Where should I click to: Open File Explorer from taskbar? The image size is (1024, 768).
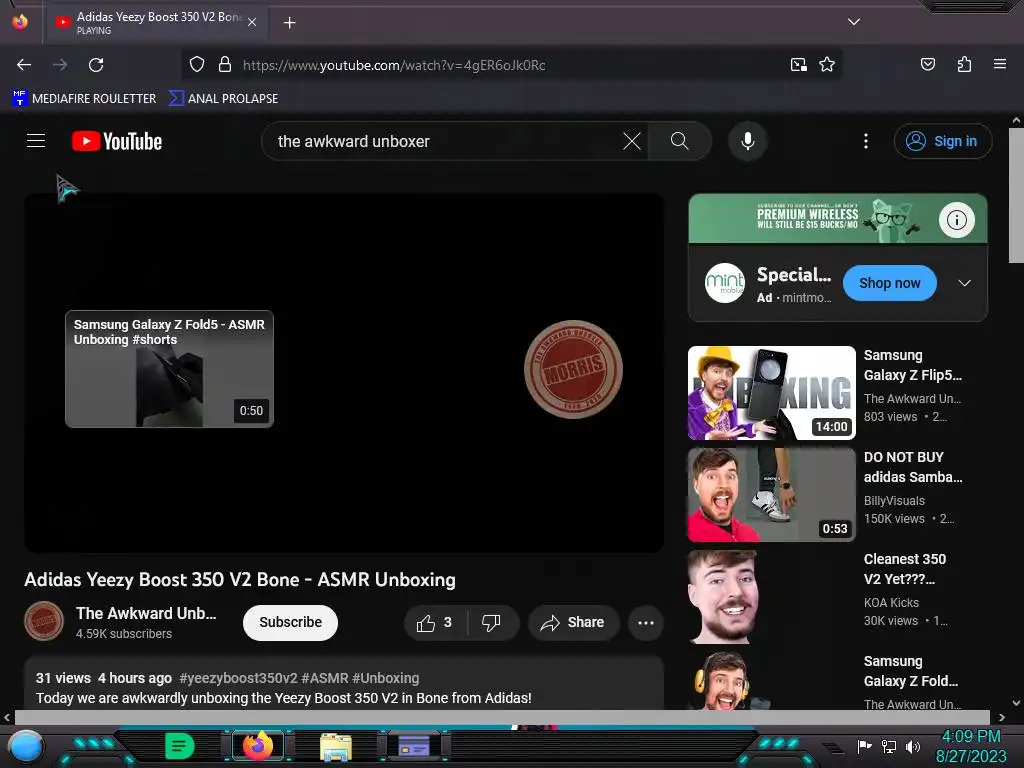click(336, 746)
